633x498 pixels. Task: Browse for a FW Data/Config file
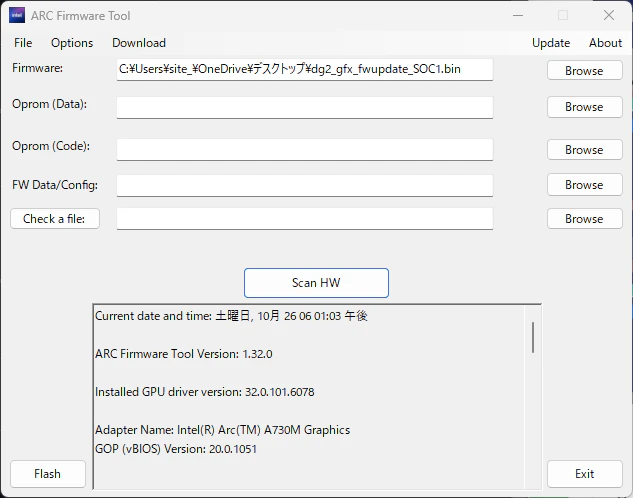(x=585, y=185)
